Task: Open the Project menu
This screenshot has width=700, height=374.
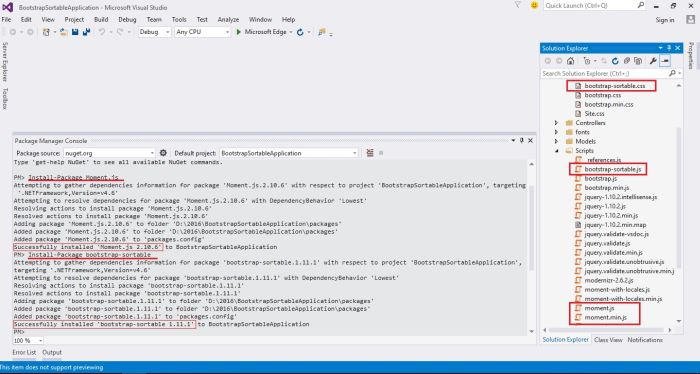Action: pos(74,20)
